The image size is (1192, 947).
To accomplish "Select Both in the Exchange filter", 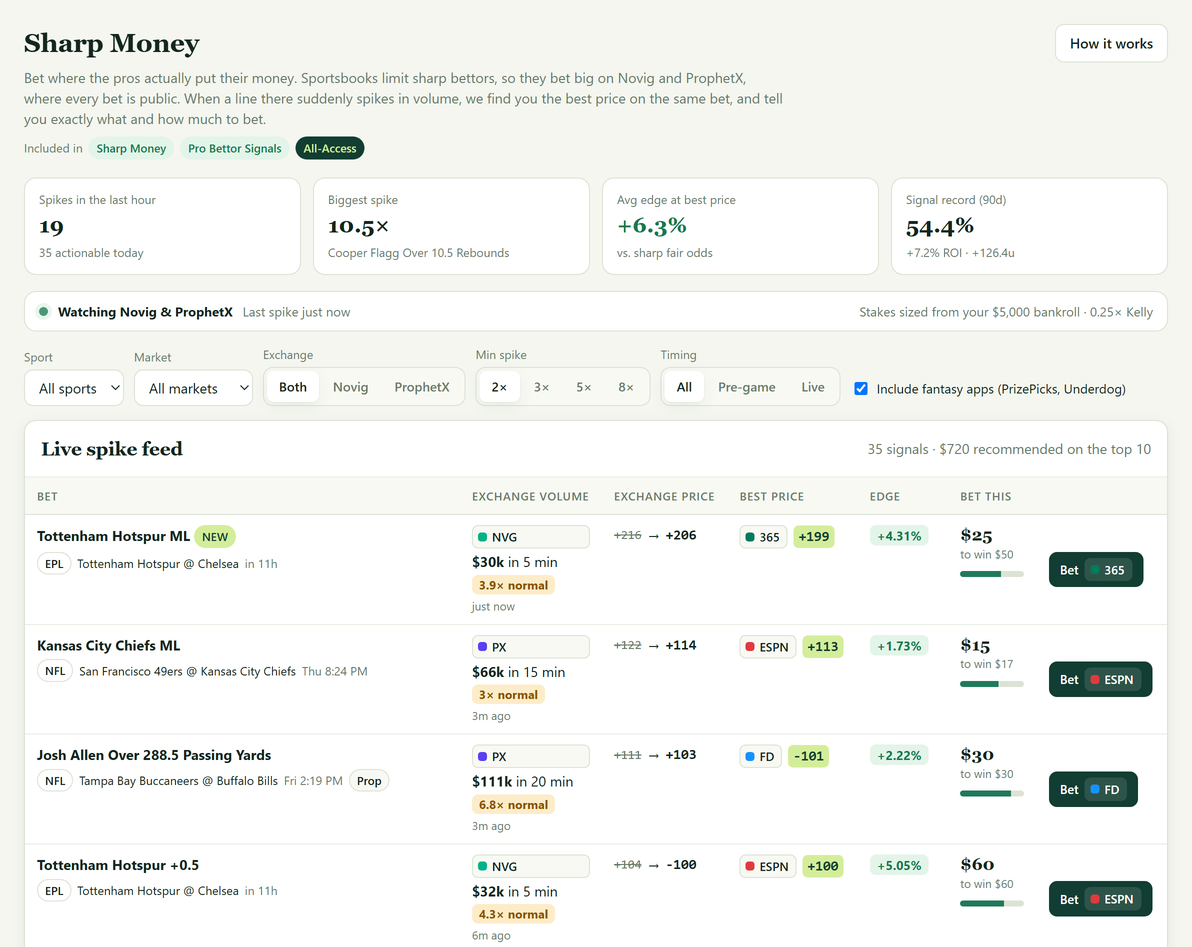I will click(293, 387).
